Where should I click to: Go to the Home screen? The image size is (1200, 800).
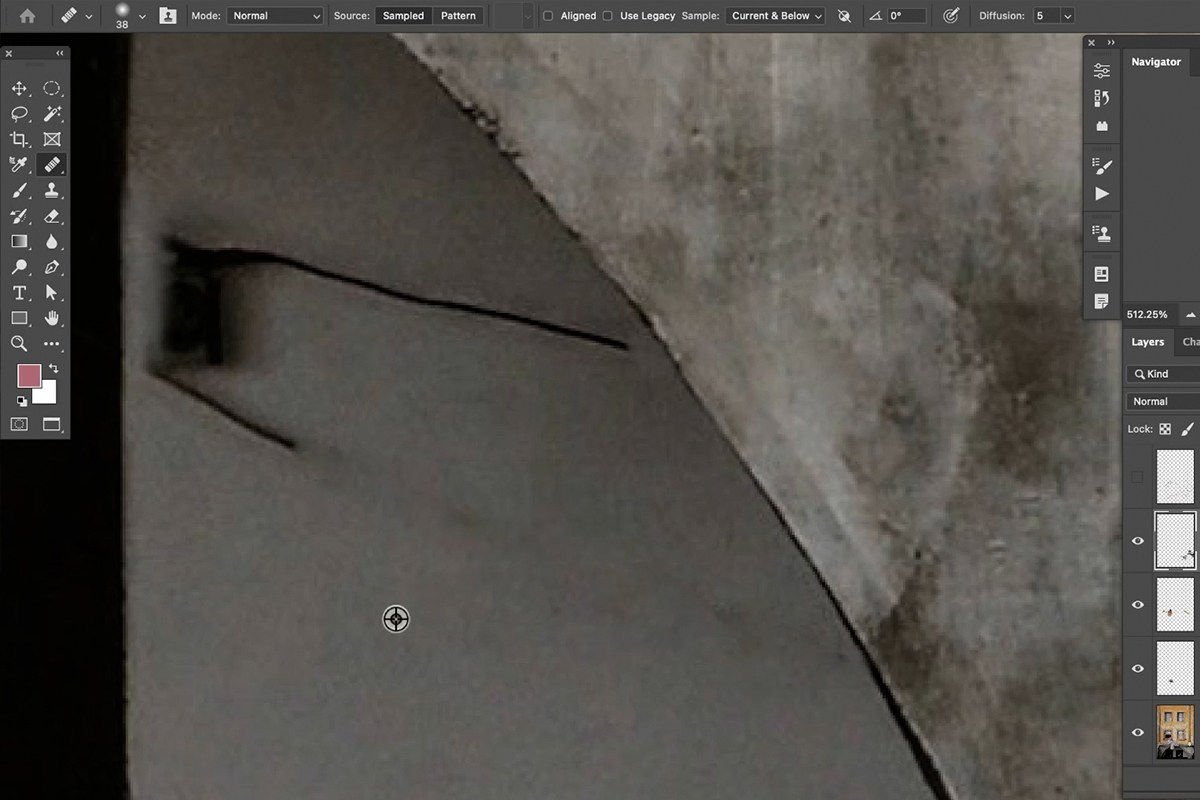pyautogui.click(x=27, y=16)
